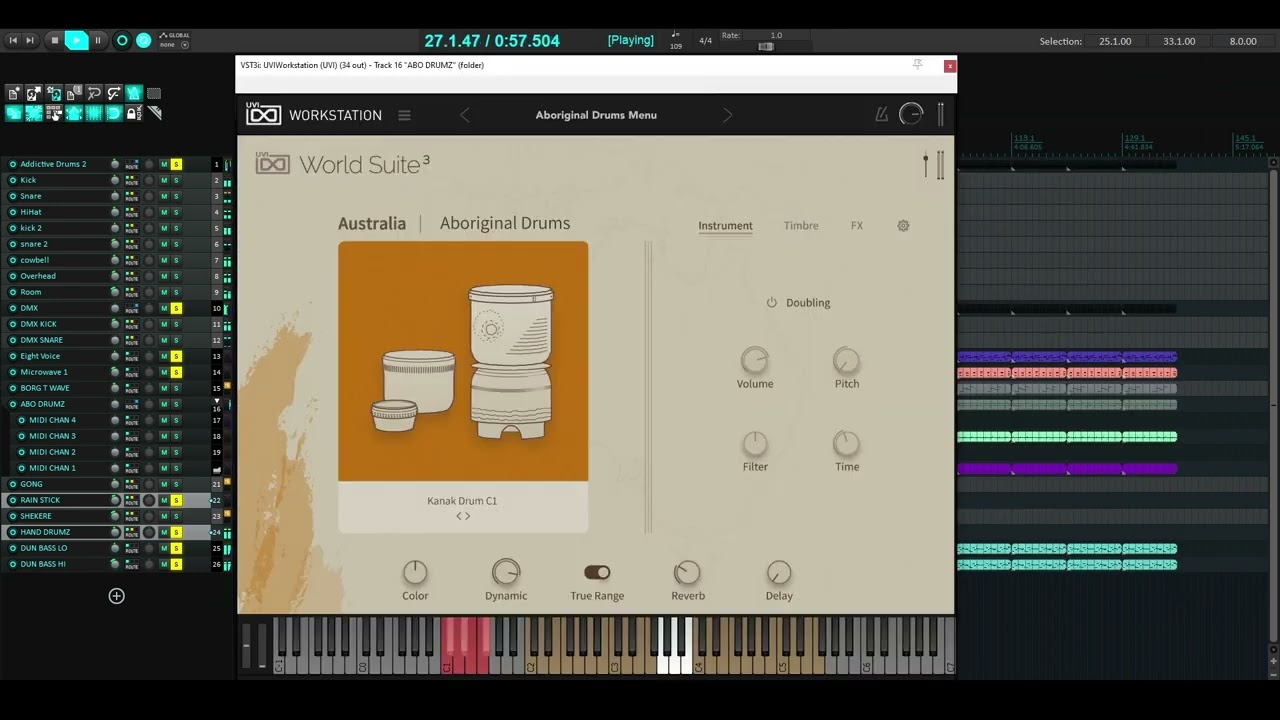The height and width of the screenshot is (720, 1280).
Task: Click the undo toolbar icon
Action: click(94, 93)
